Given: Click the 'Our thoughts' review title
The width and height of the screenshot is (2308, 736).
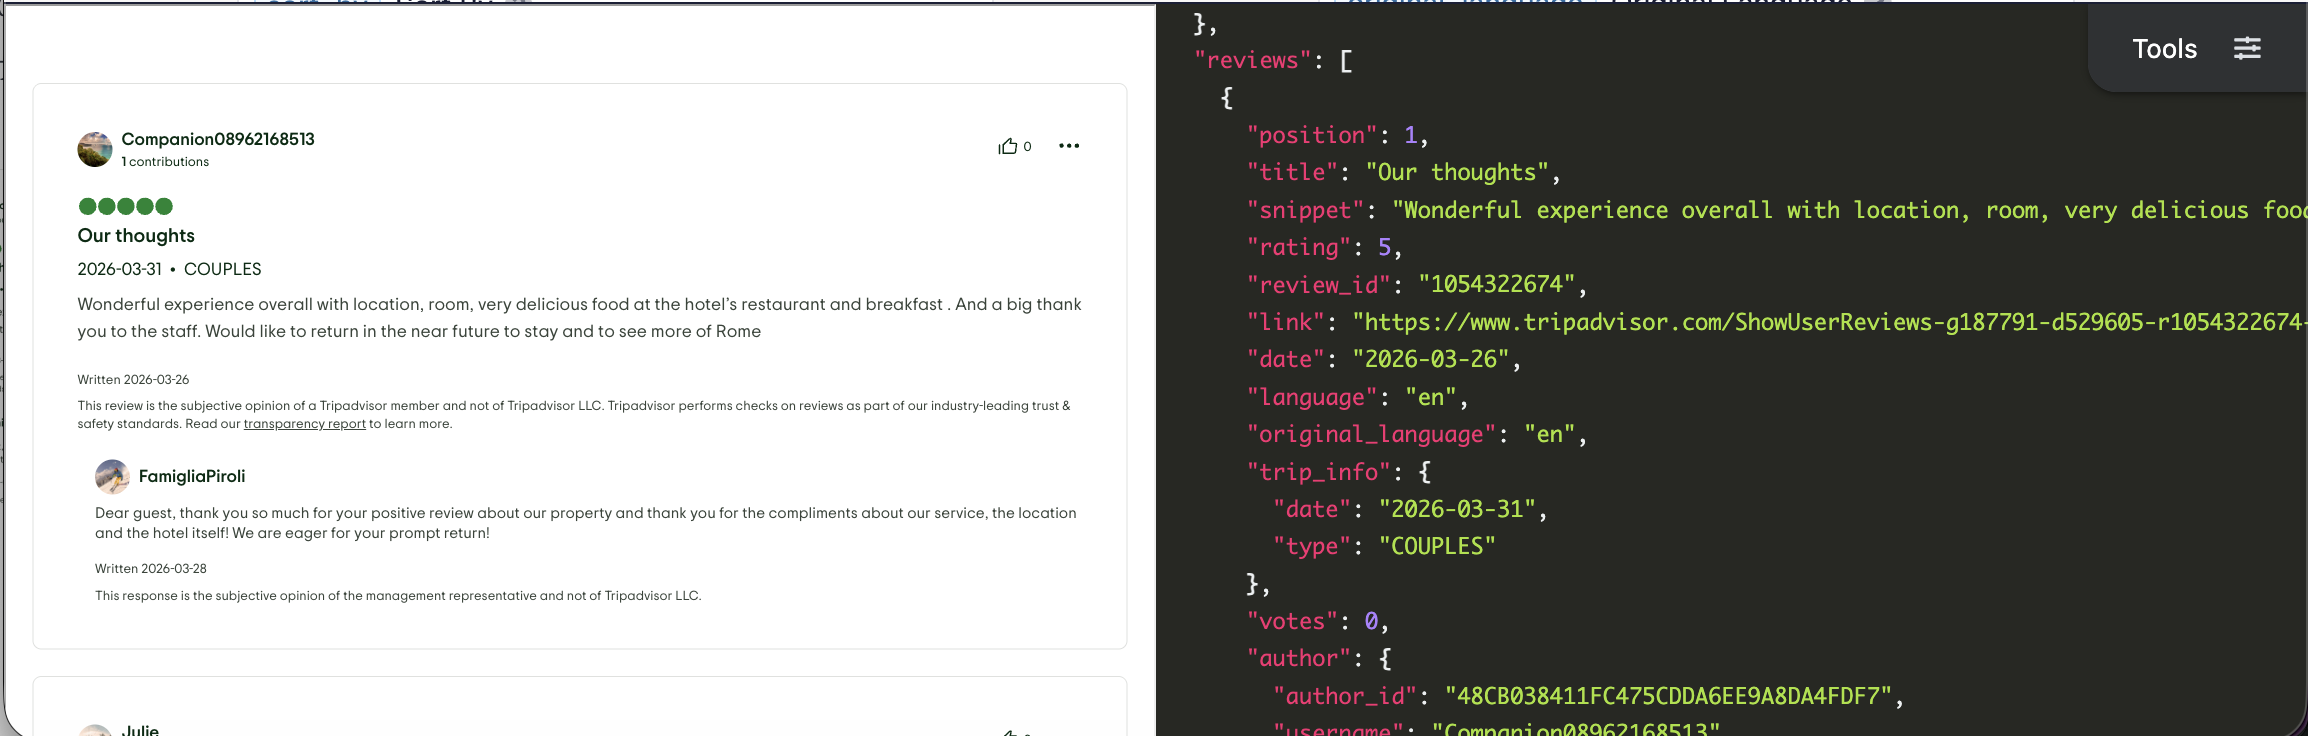Looking at the screenshot, I should tap(136, 236).
